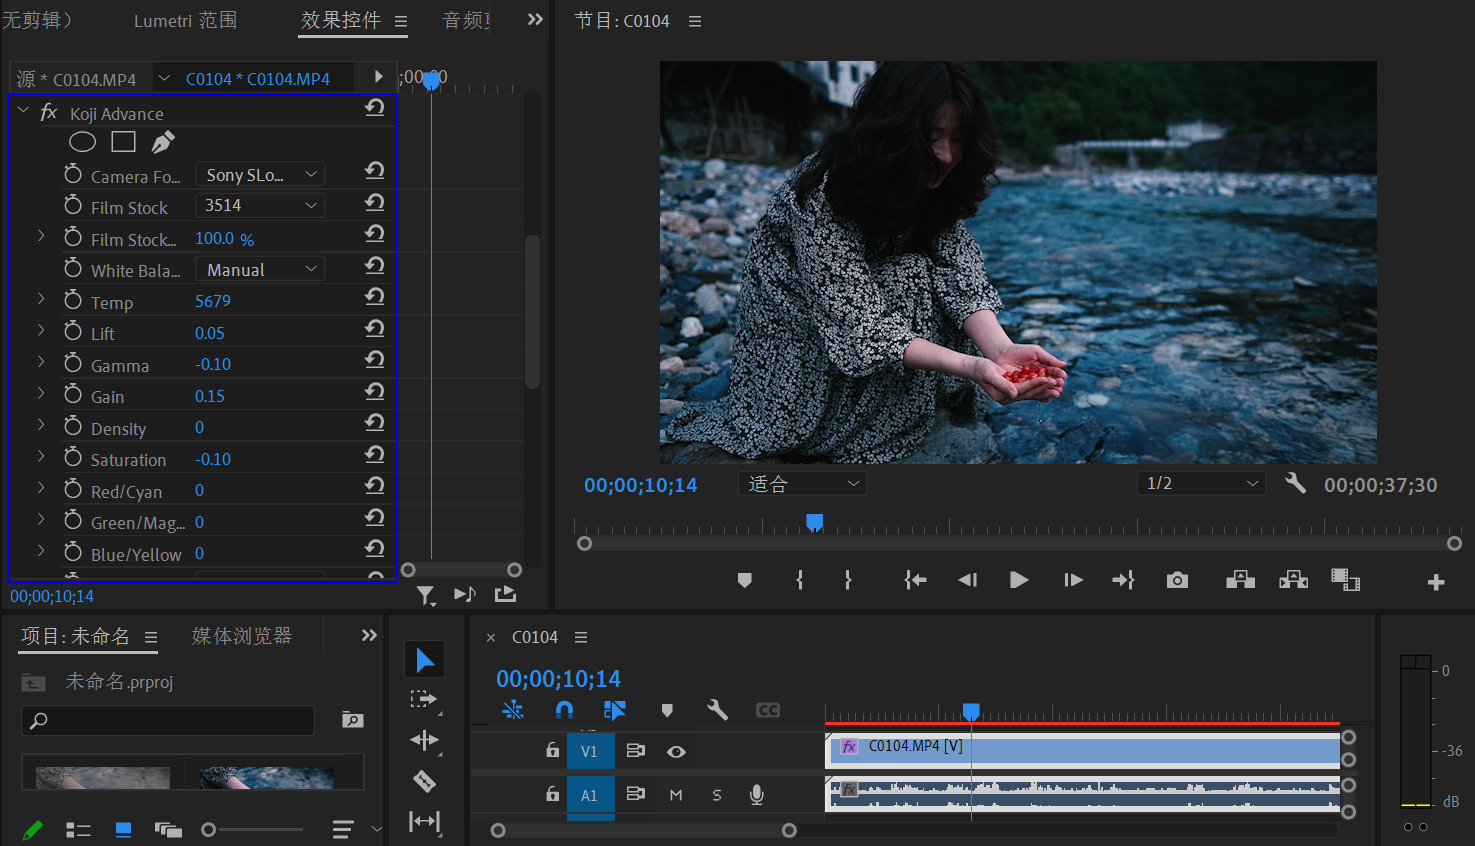
Task: Select the Slip tool
Action: 425,821
